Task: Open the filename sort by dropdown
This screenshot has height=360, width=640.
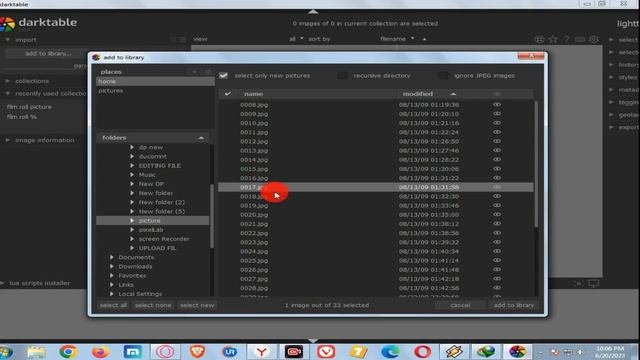Action: [397, 39]
